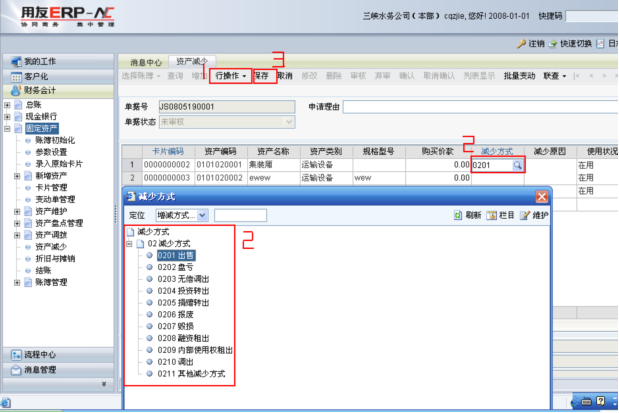619x413 pixels.
Task: Select 0208 融资租出 reduction method
Action: (x=183, y=338)
